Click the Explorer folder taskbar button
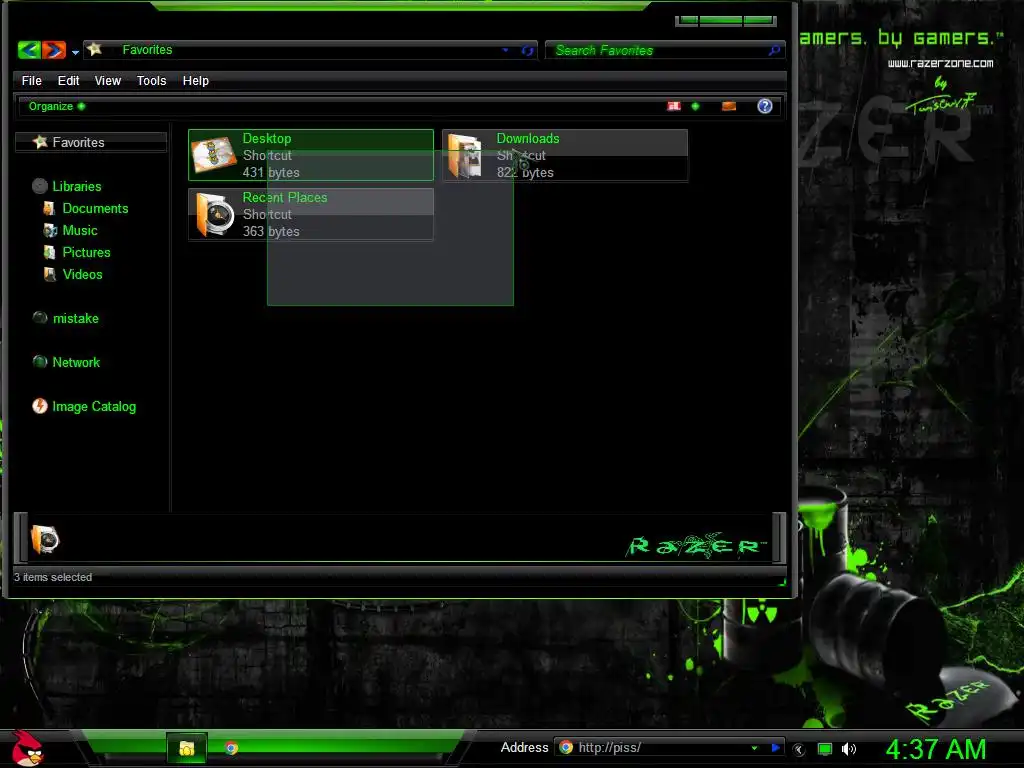 pyautogui.click(x=187, y=748)
